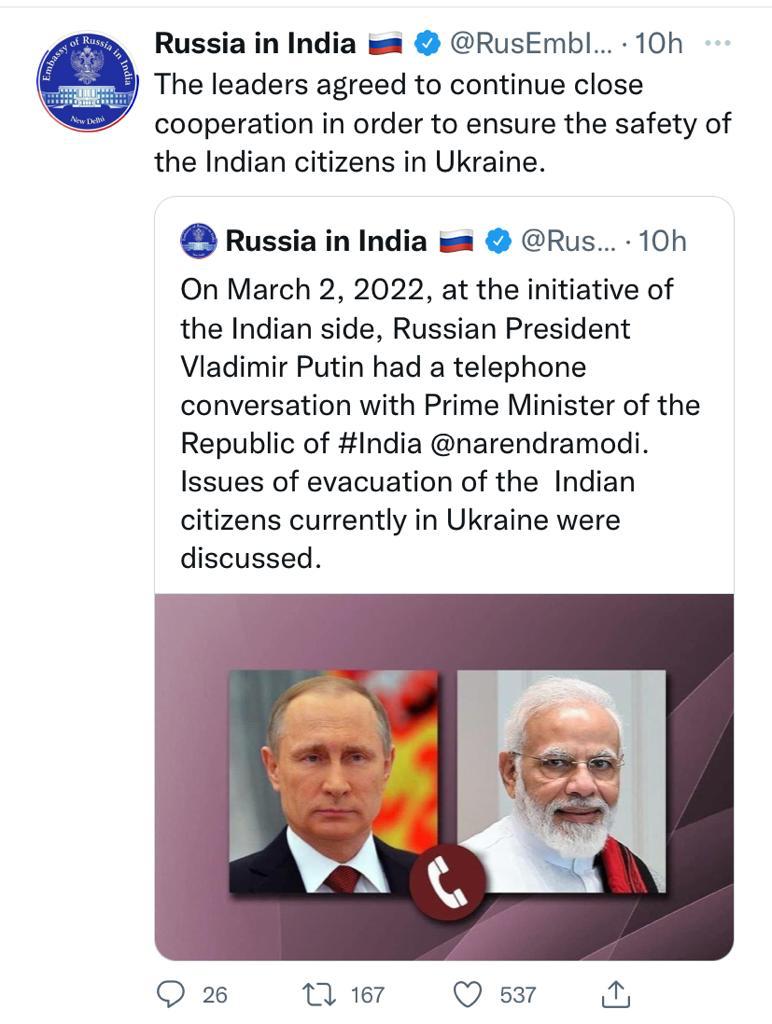Open the Modi photo in quoted tweet
The image size is (772, 1024).
pyautogui.click(x=561, y=780)
